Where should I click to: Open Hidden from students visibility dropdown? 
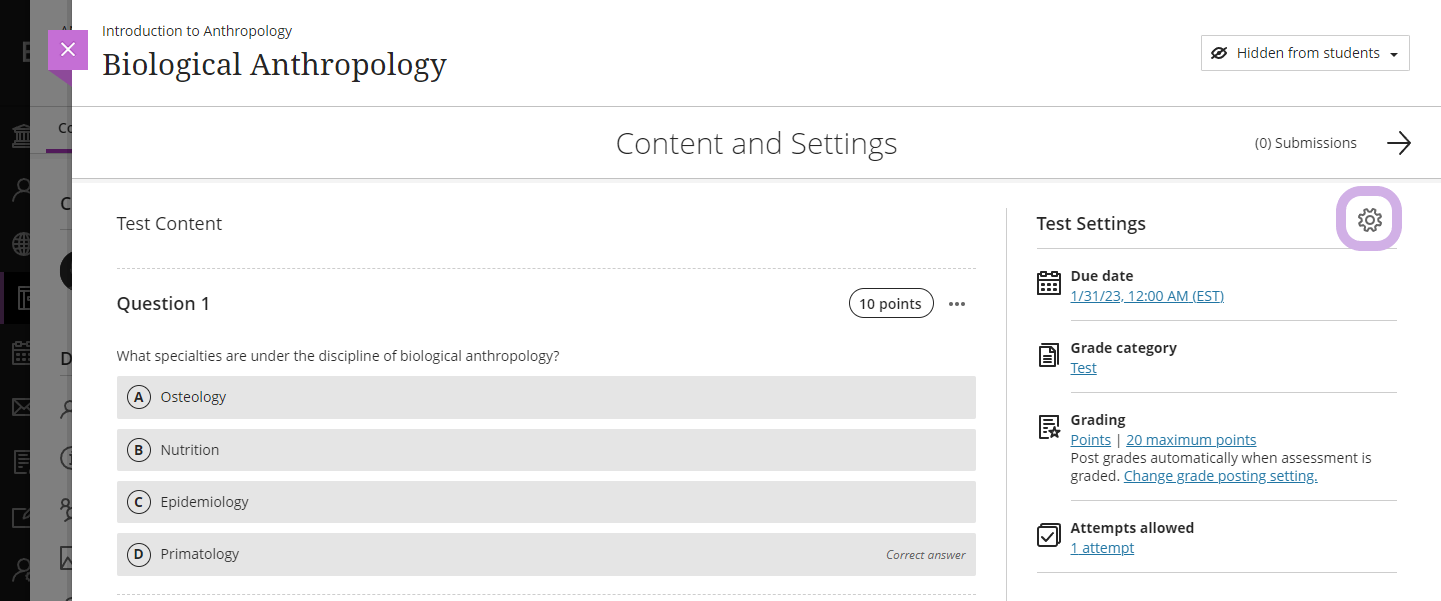[1305, 53]
